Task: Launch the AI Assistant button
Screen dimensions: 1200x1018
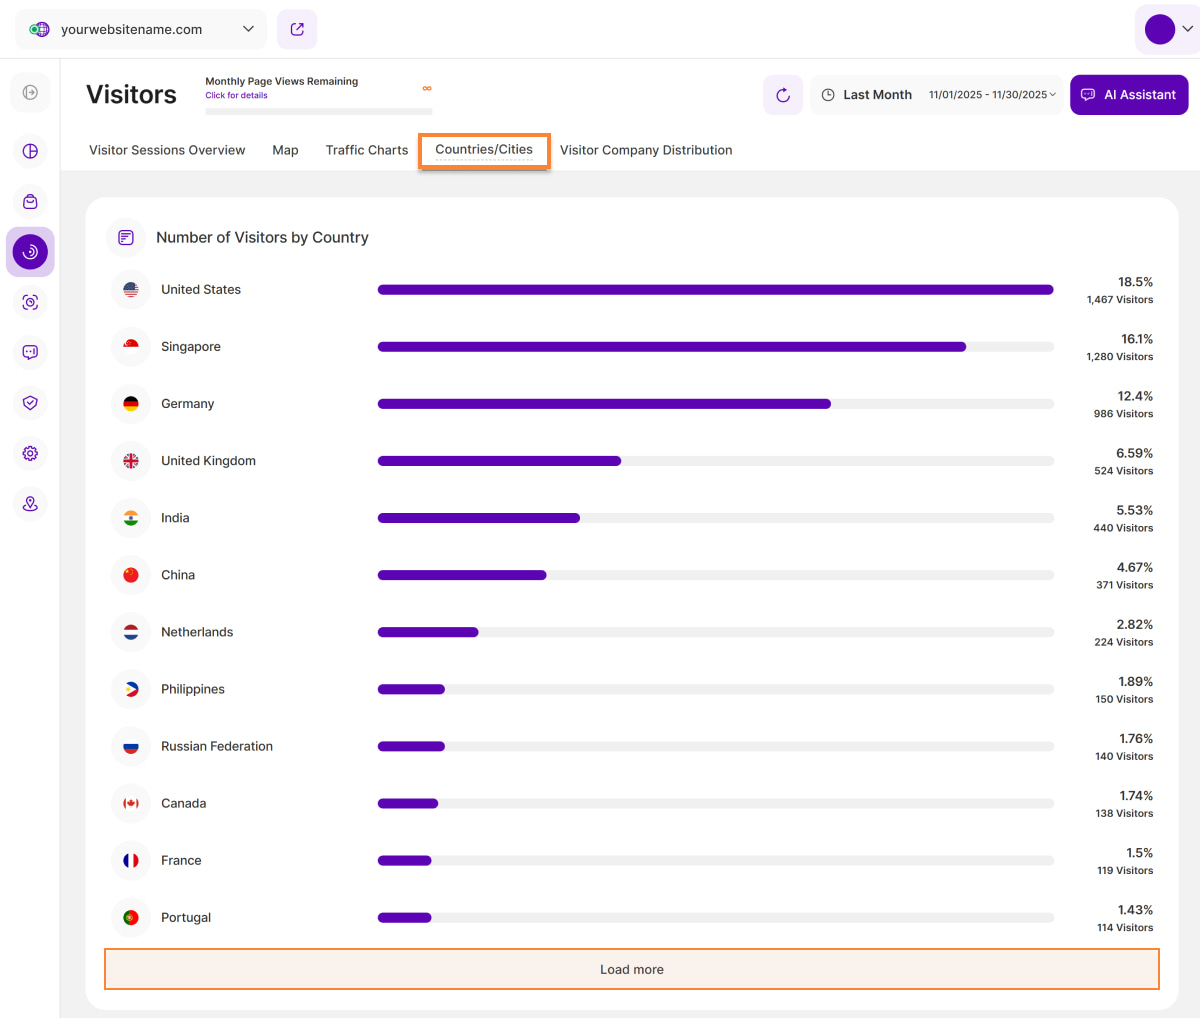Action: pos(1129,95)
